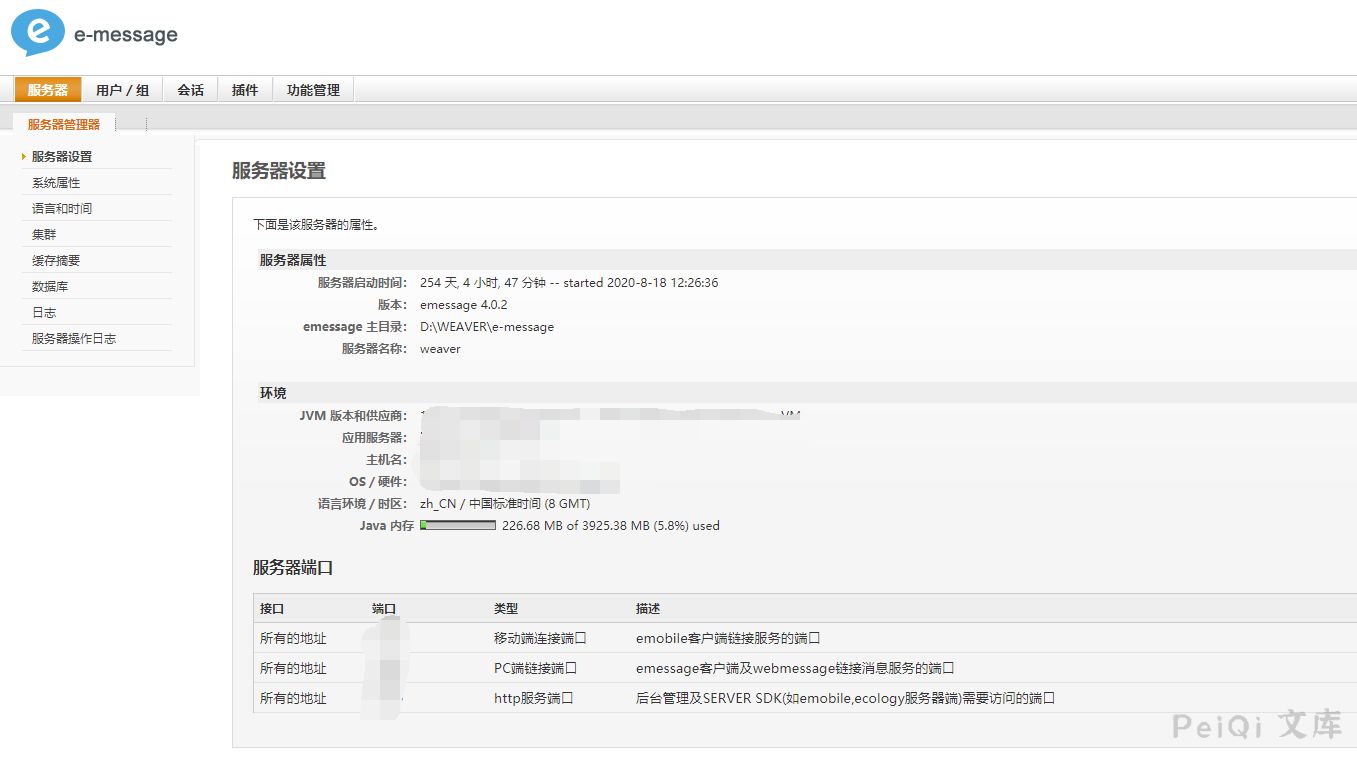Open the 数据库 sidebar entry
The height and width of the screenshot is (768, 1357).
[50, 287]
